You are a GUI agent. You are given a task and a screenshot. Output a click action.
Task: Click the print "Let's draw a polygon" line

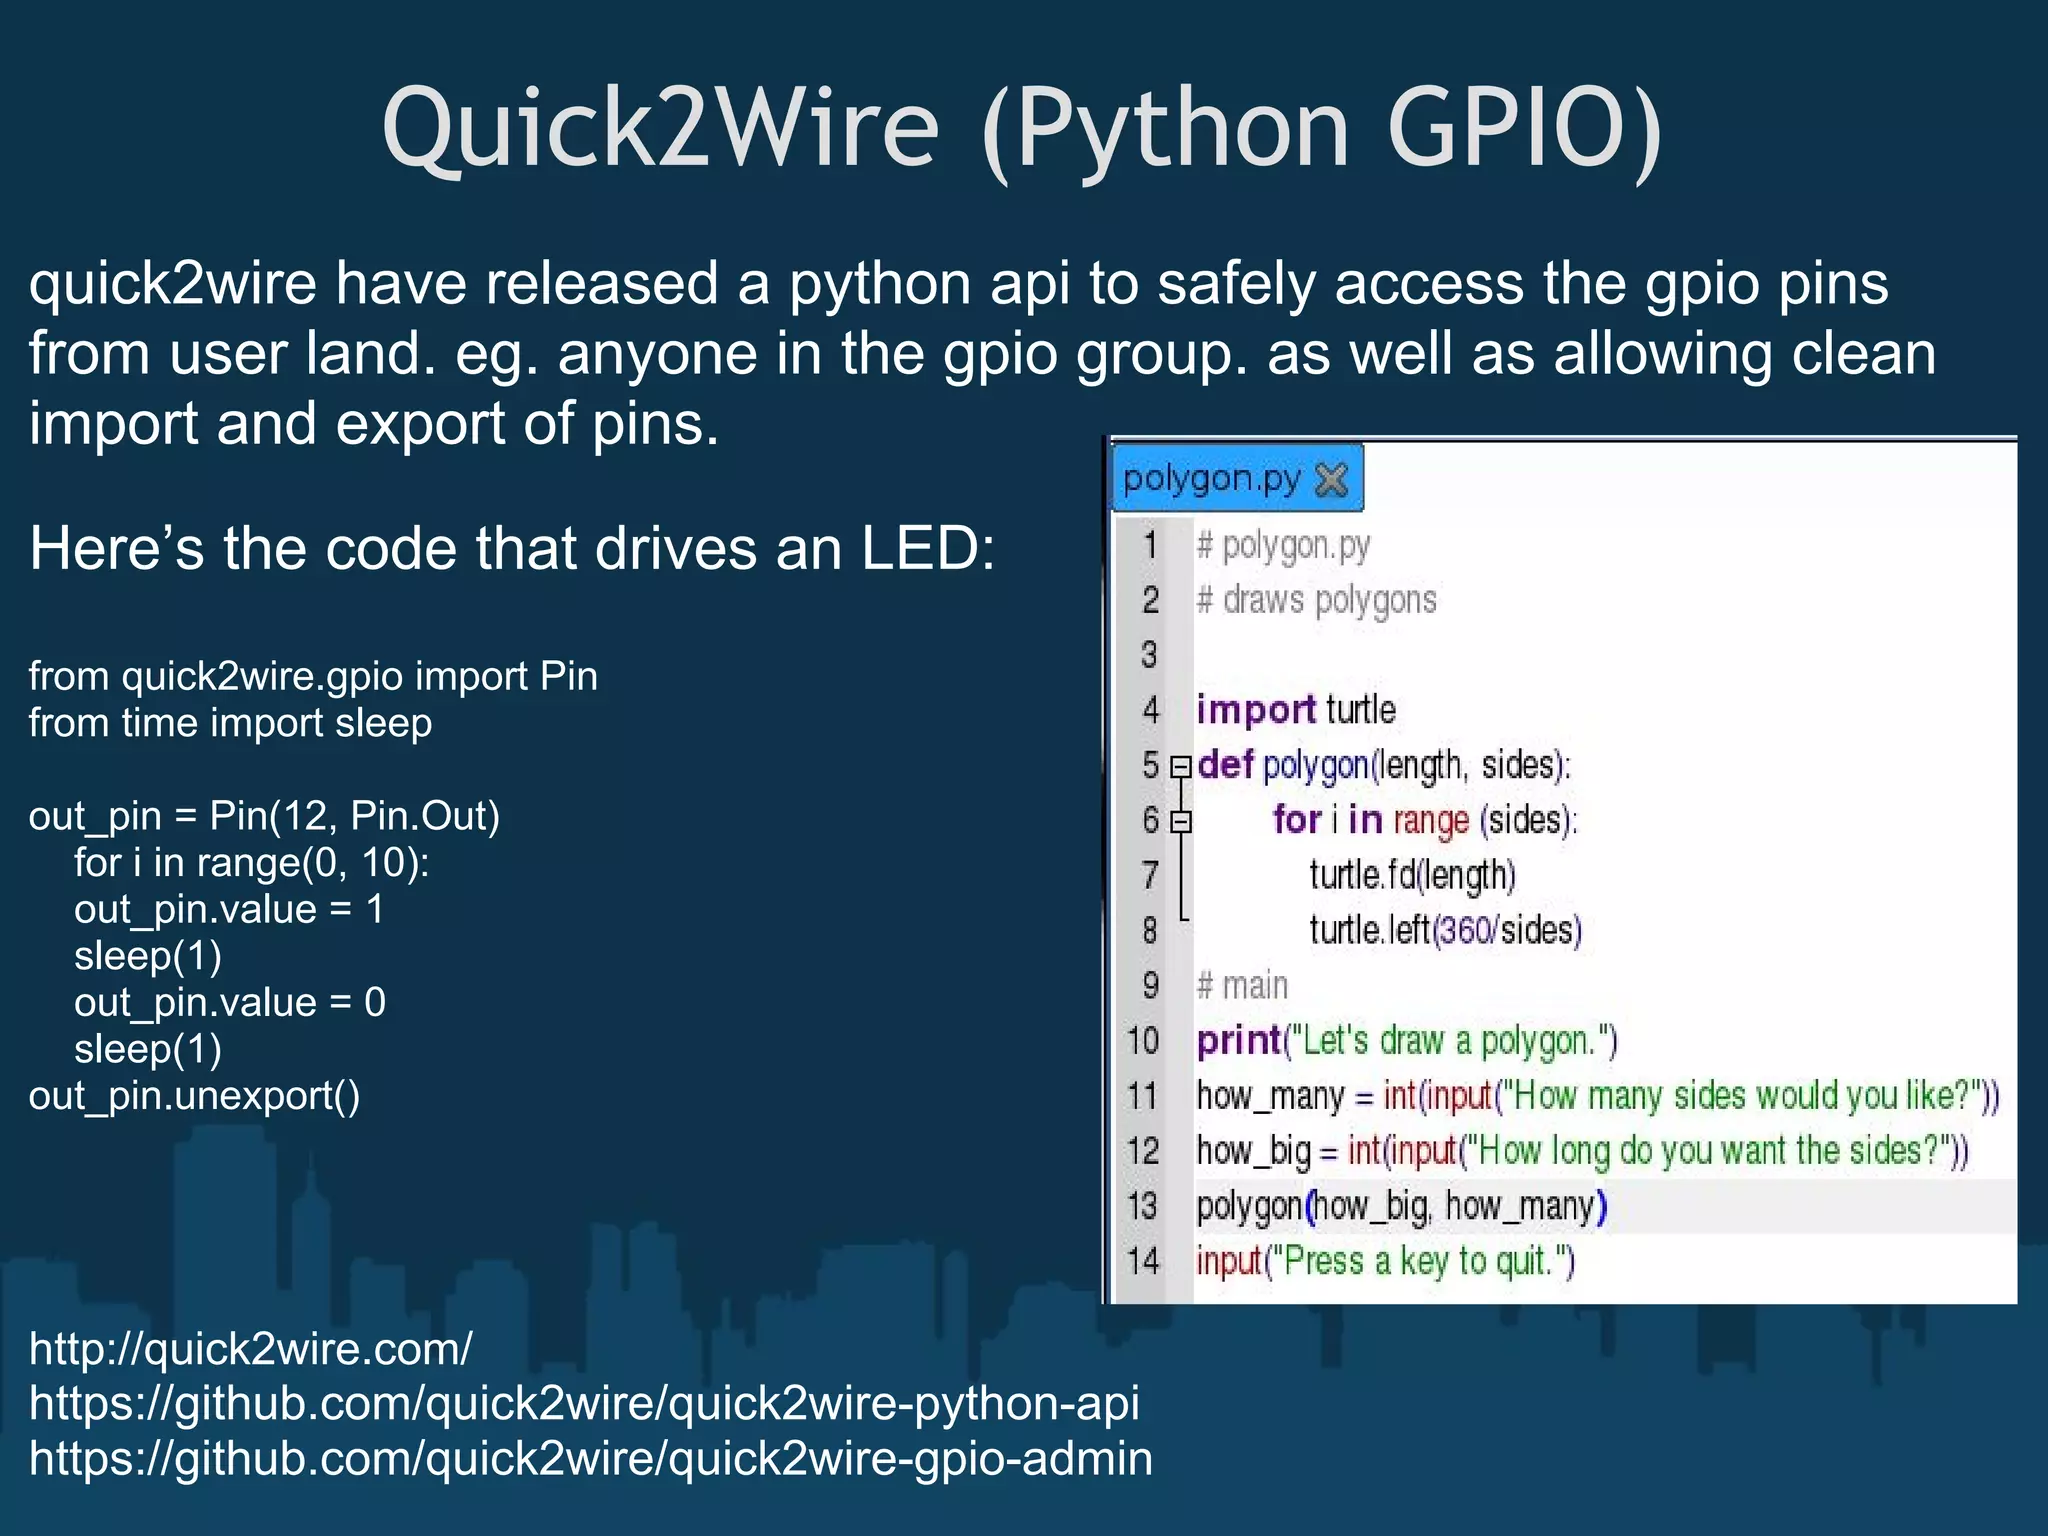click(1405, 1041)
